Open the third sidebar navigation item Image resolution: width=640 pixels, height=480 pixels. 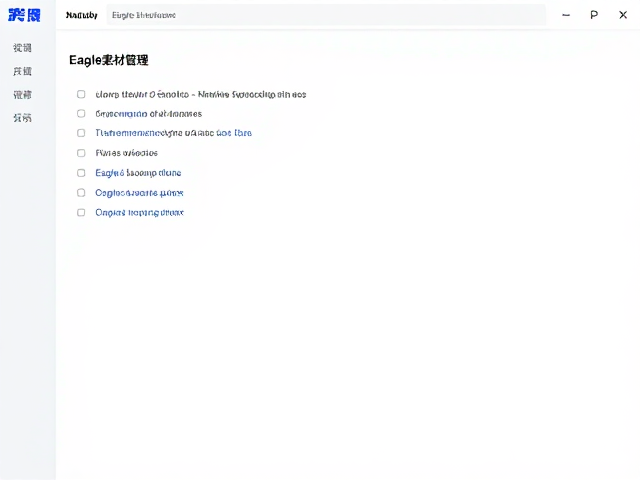pyautogui.click(x=22, y=95)
